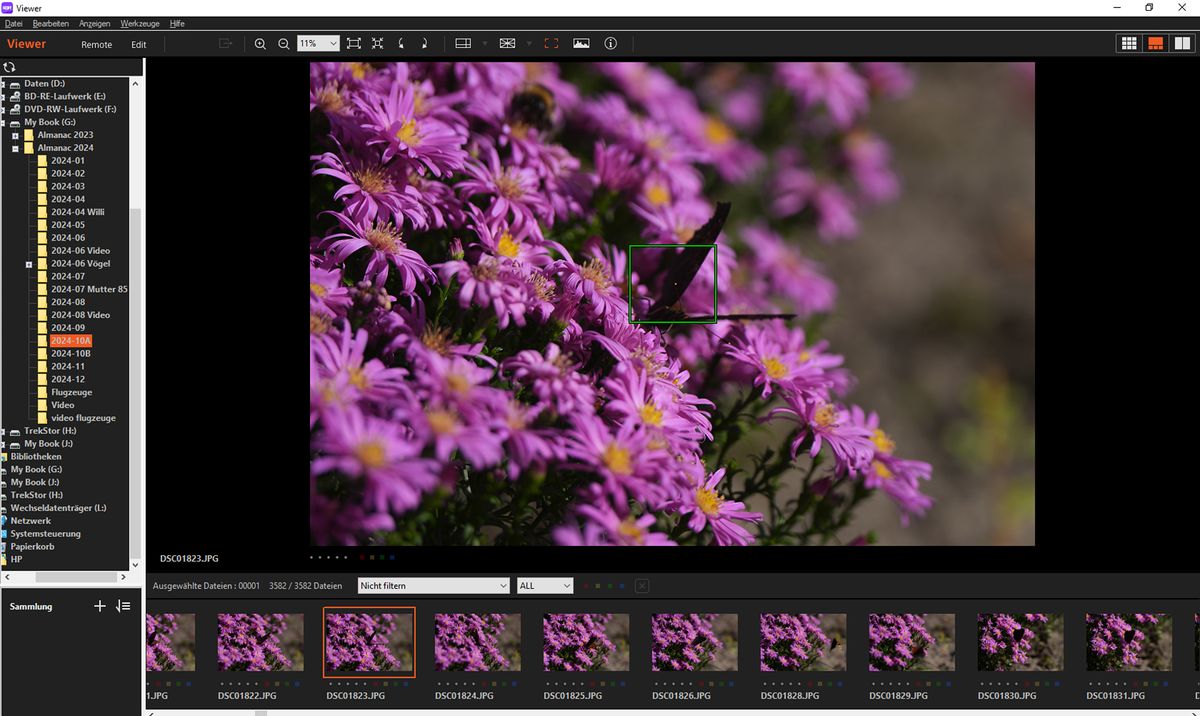1200x716 pixels.
Task: Add a new collection with plus icon
Action: tap(99, 606)
